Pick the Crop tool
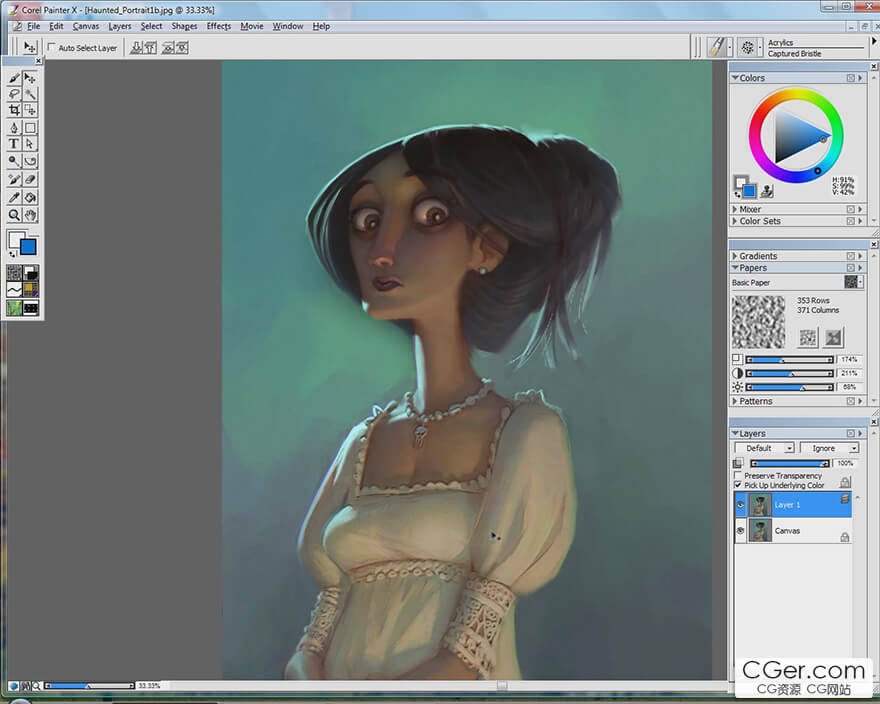Viewport: 880px width, 704px height. point(14,110)
